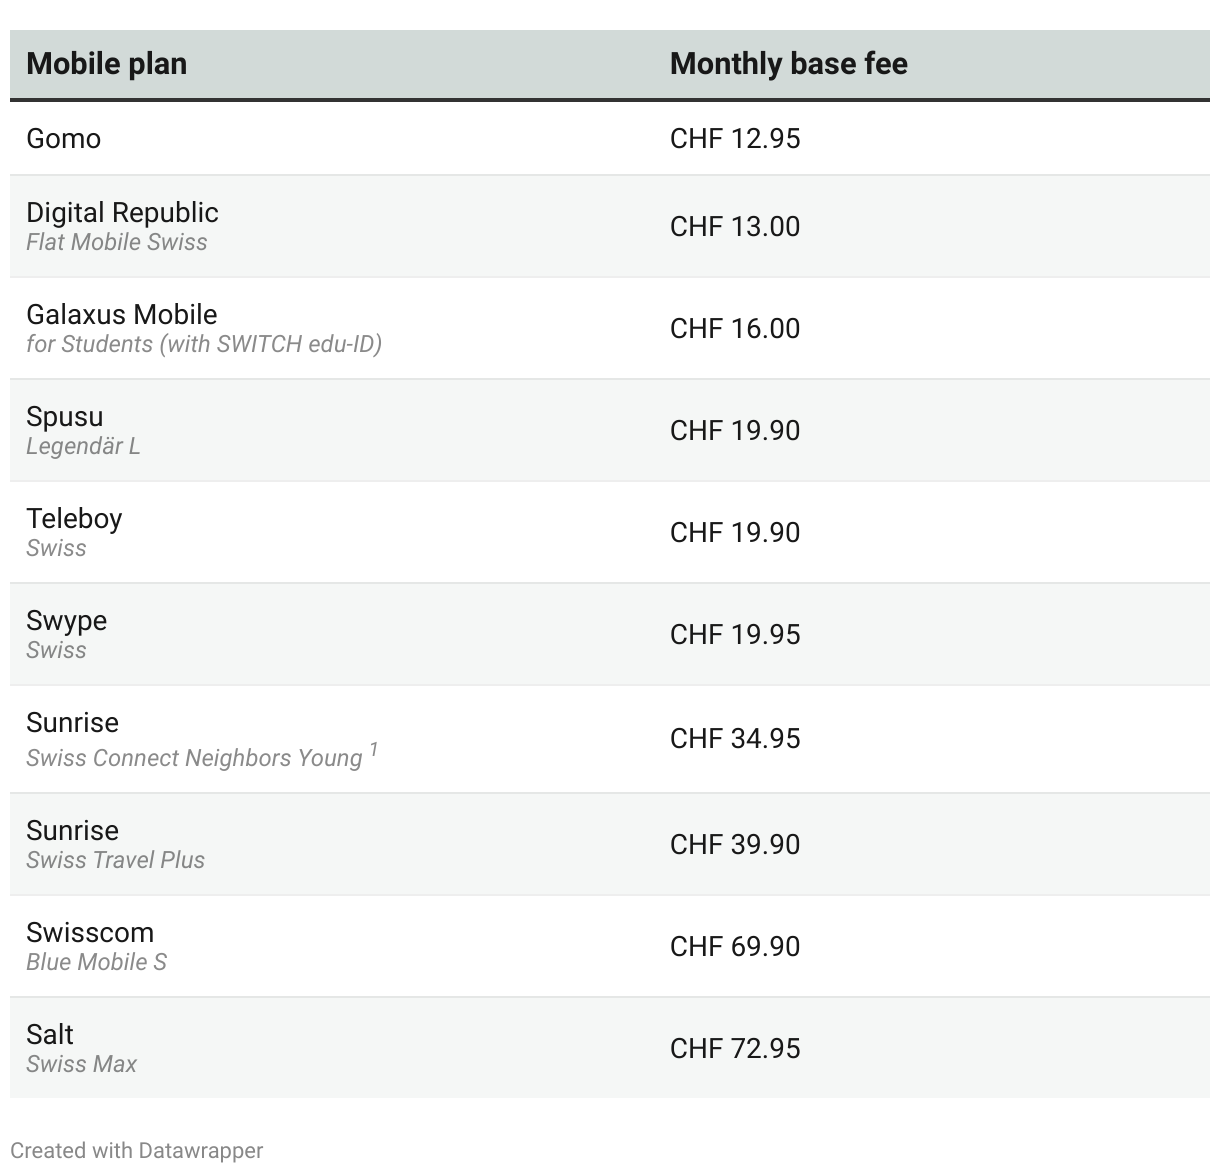Select the Gomo plan name
The image size is (1220, 1174).
(63, 138)
